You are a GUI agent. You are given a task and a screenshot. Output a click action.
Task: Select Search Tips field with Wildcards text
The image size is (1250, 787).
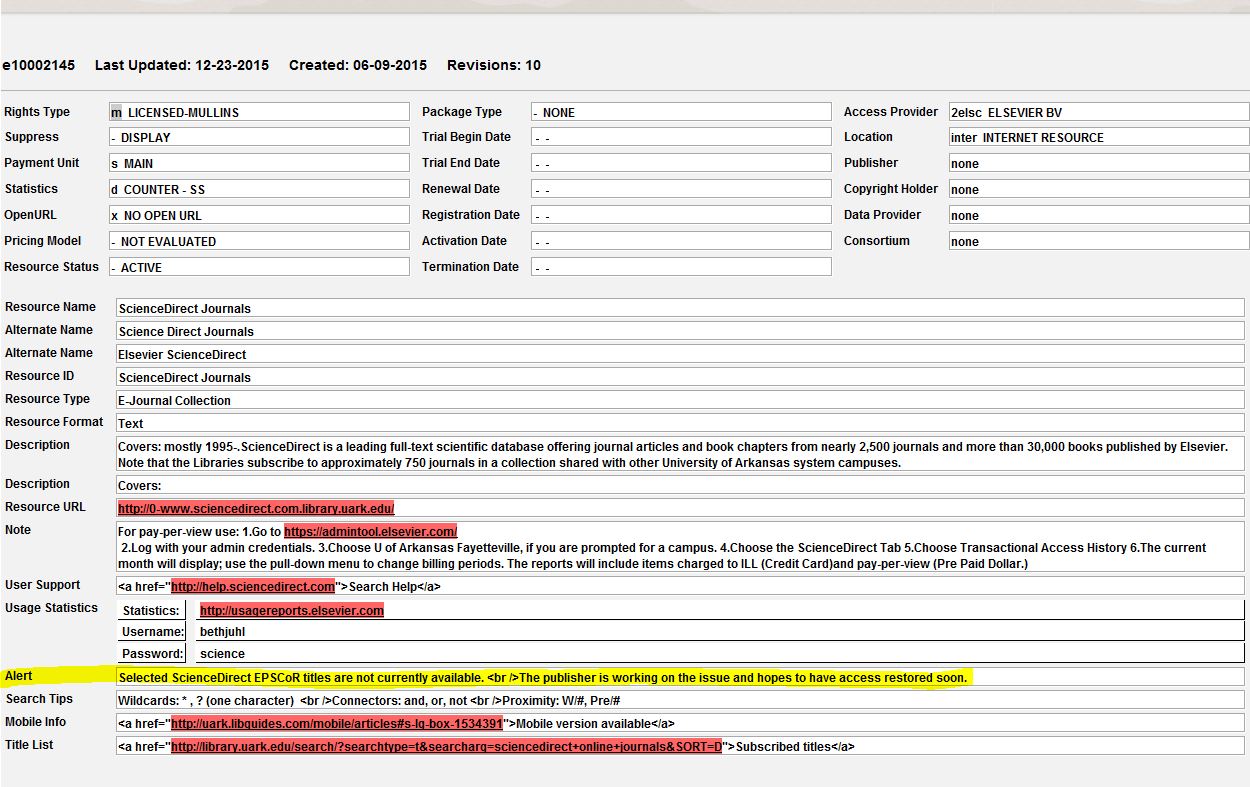(x=680, y=700)
